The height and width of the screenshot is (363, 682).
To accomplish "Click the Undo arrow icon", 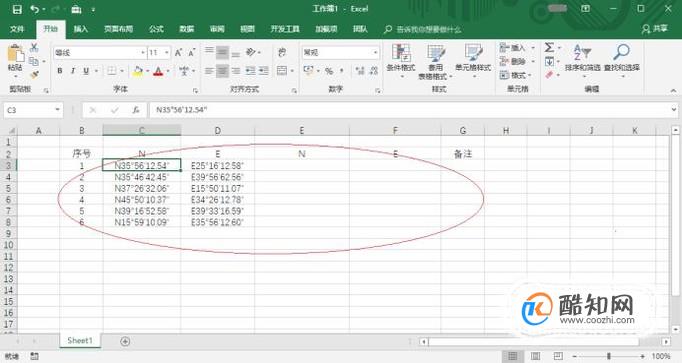I will tap(34, 9).
